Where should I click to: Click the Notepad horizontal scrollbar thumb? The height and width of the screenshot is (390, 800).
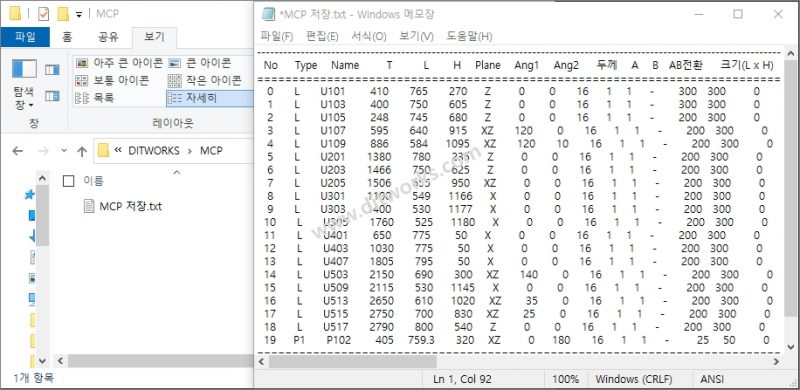pos(353,361)
